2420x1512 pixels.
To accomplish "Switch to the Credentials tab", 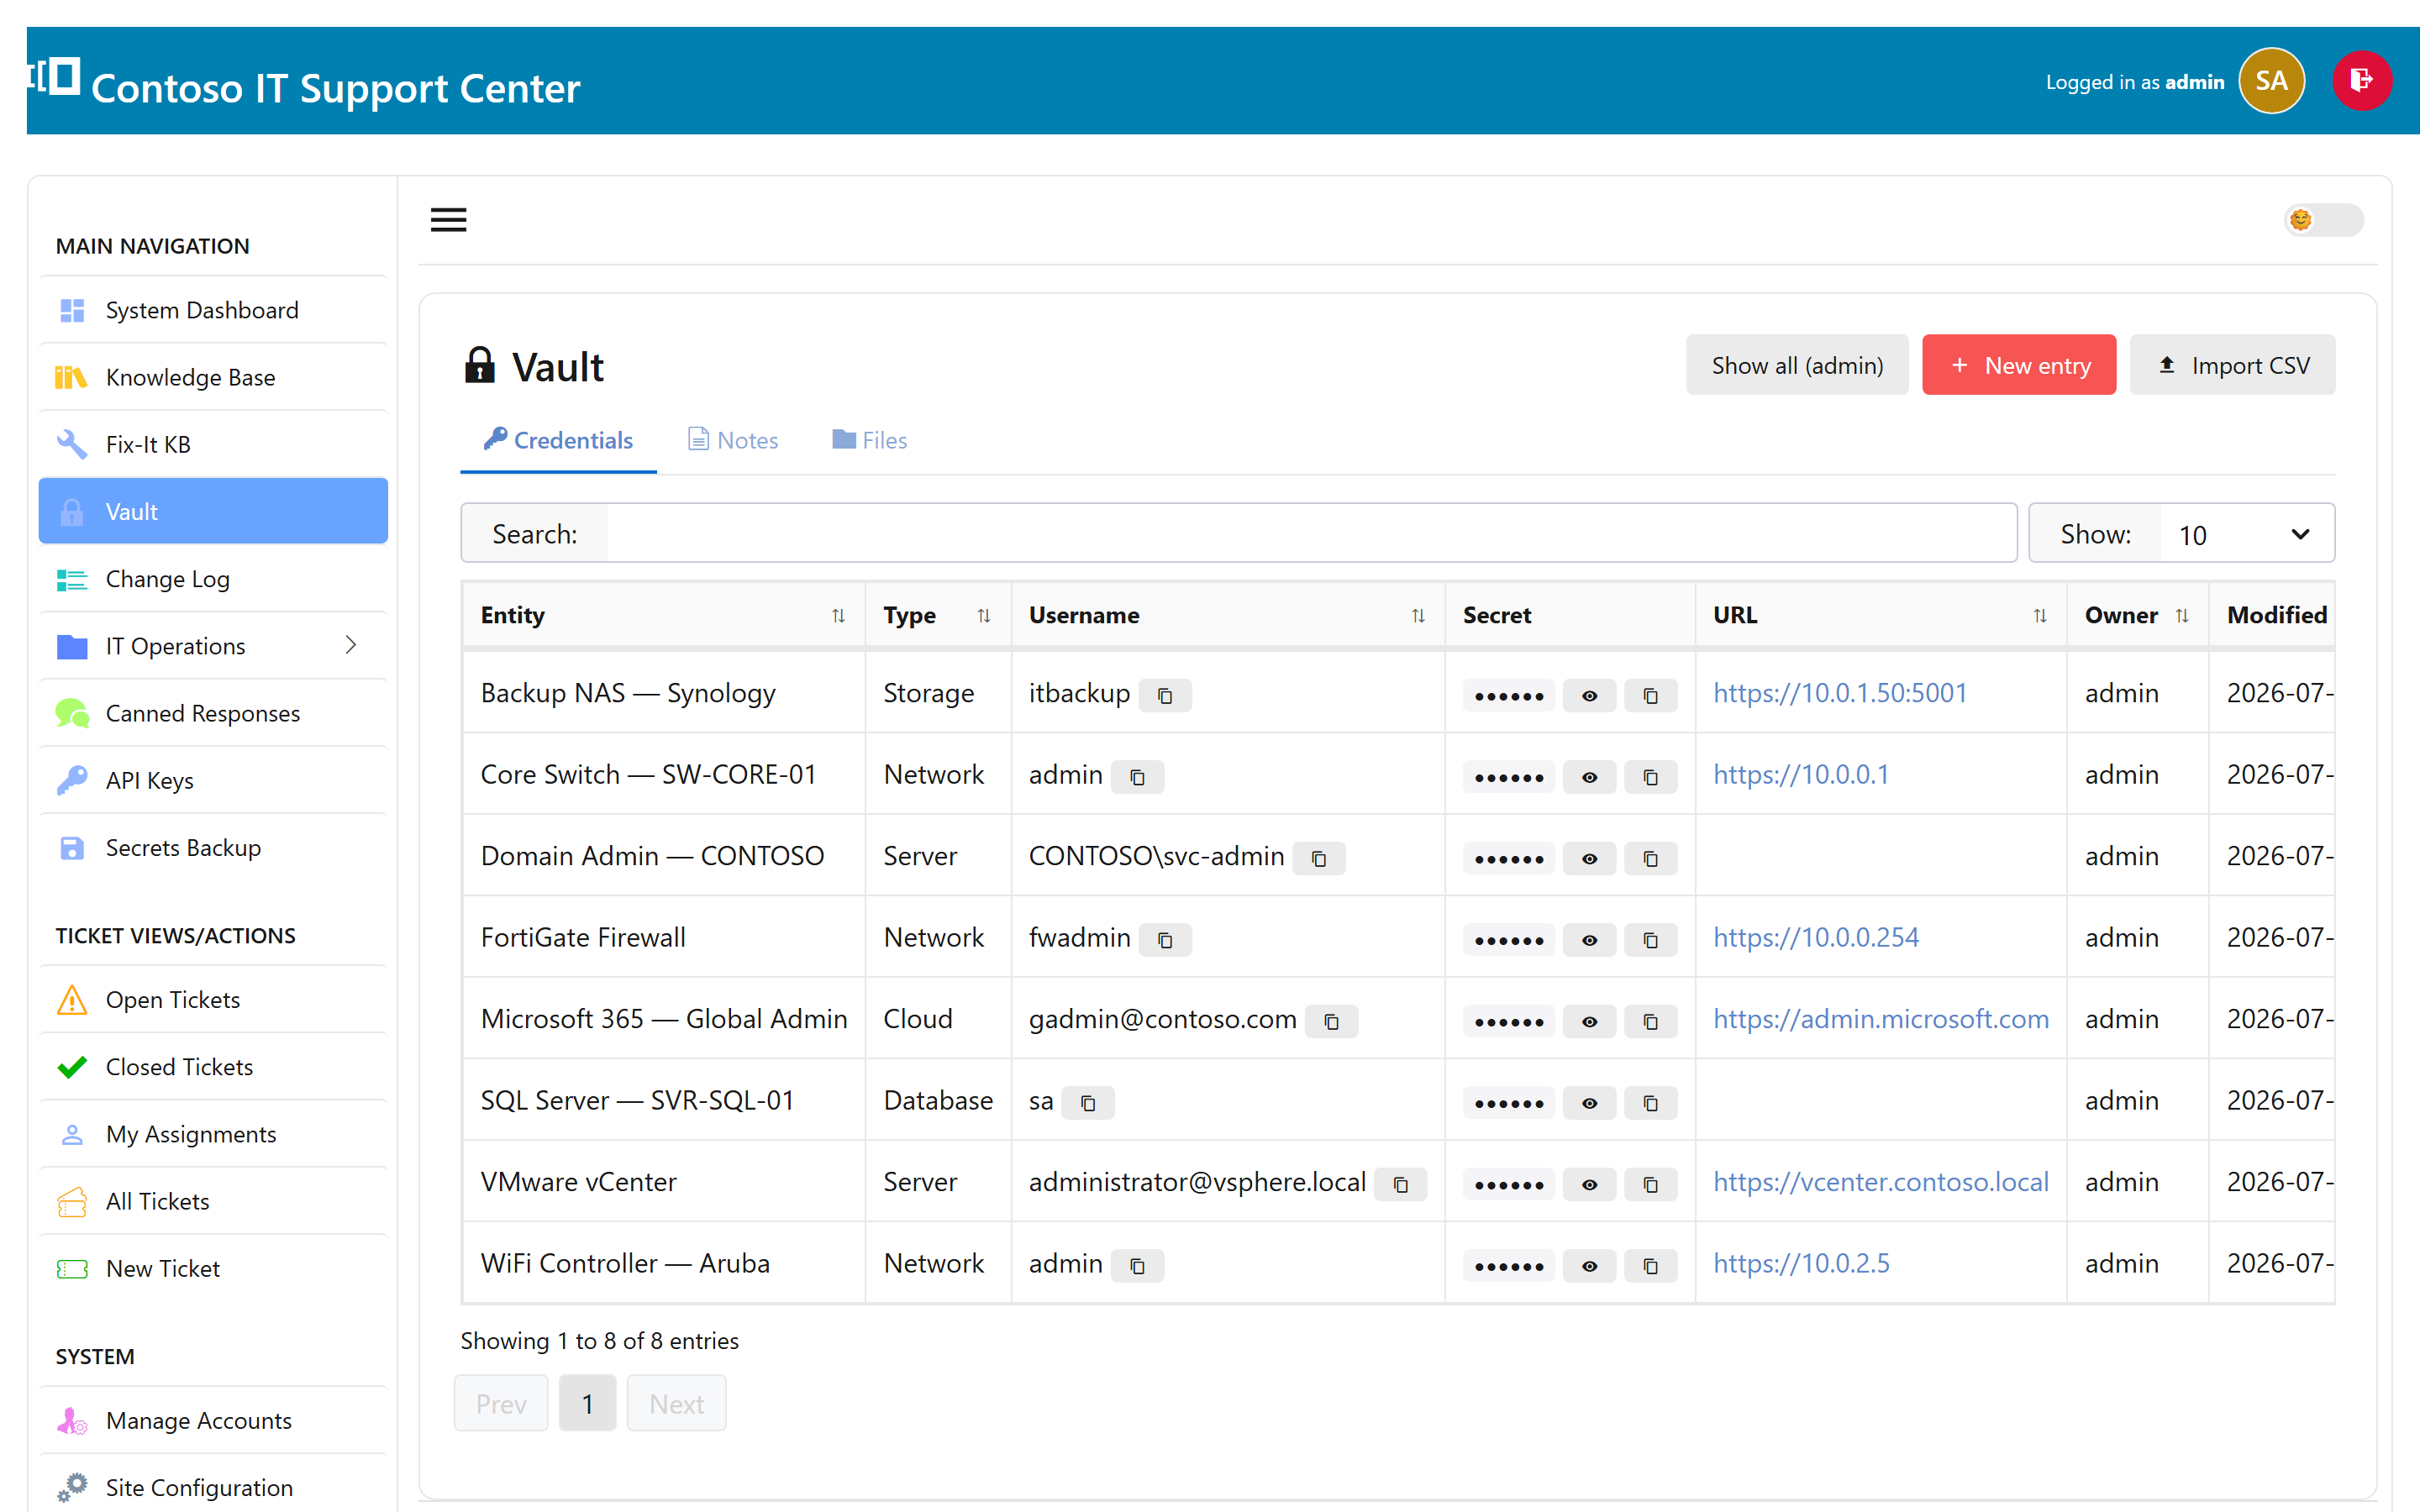I will [558, 440].
